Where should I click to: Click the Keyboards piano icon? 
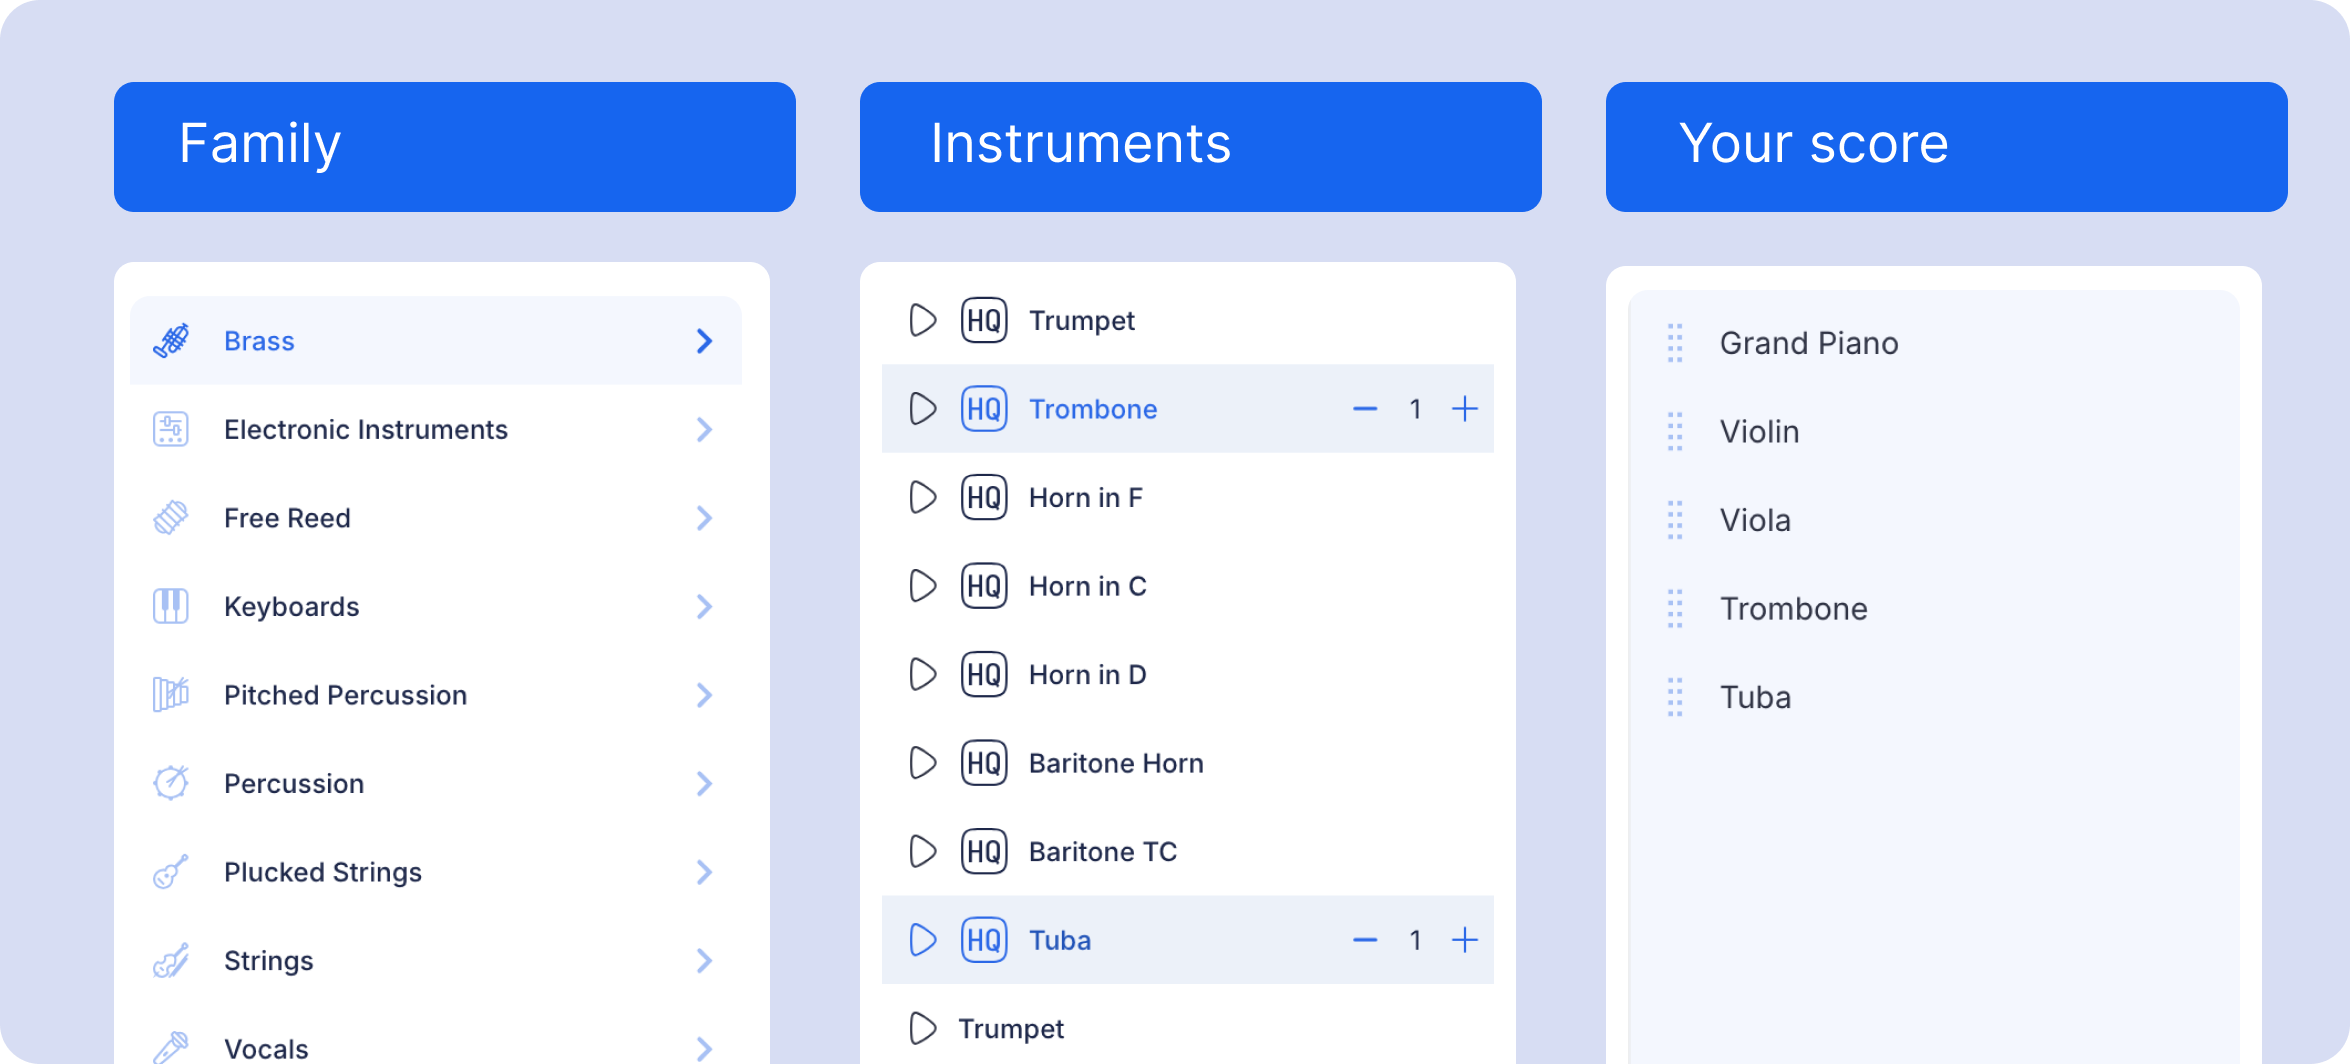[x=171, y=606]
